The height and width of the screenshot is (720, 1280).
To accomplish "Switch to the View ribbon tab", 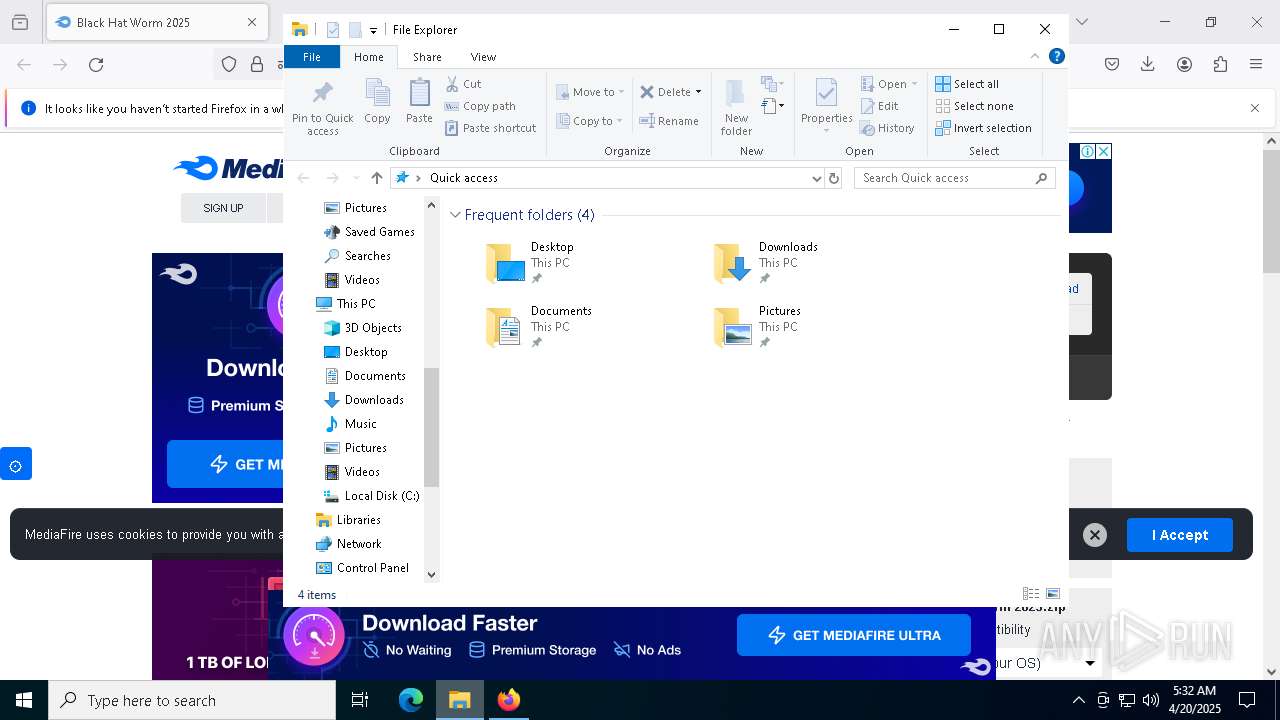I will coord(483,57).
